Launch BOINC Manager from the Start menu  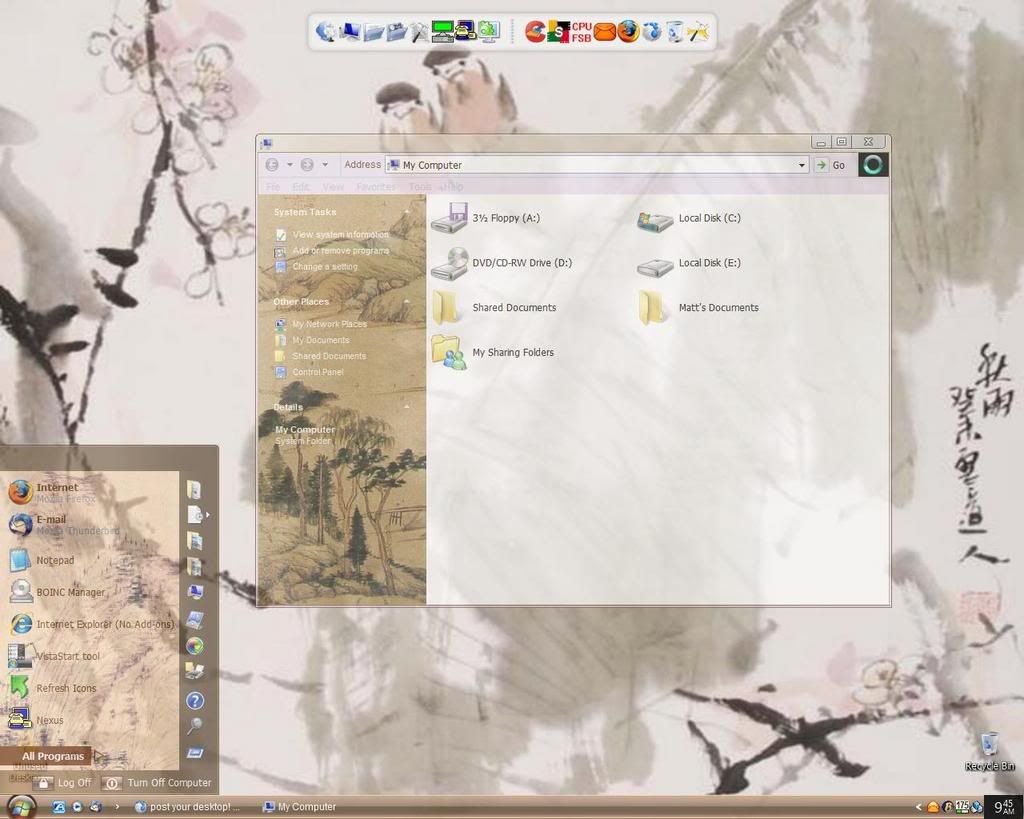tap(70, 592)
